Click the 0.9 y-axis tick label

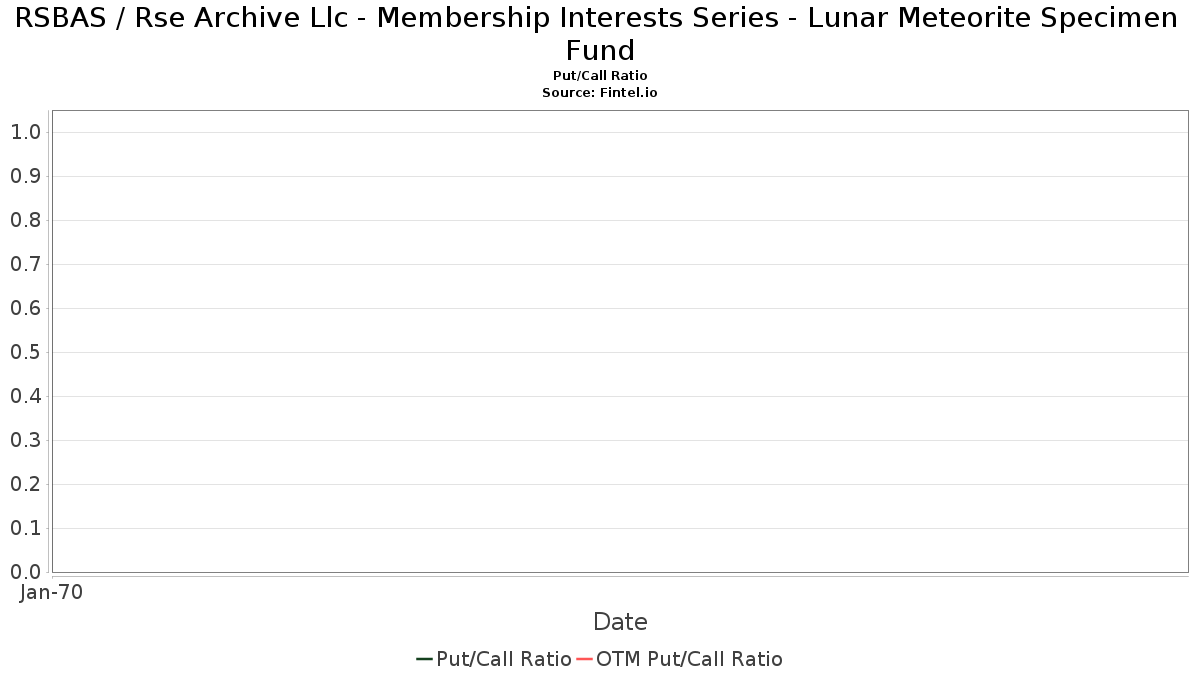[x=25, y=176]
